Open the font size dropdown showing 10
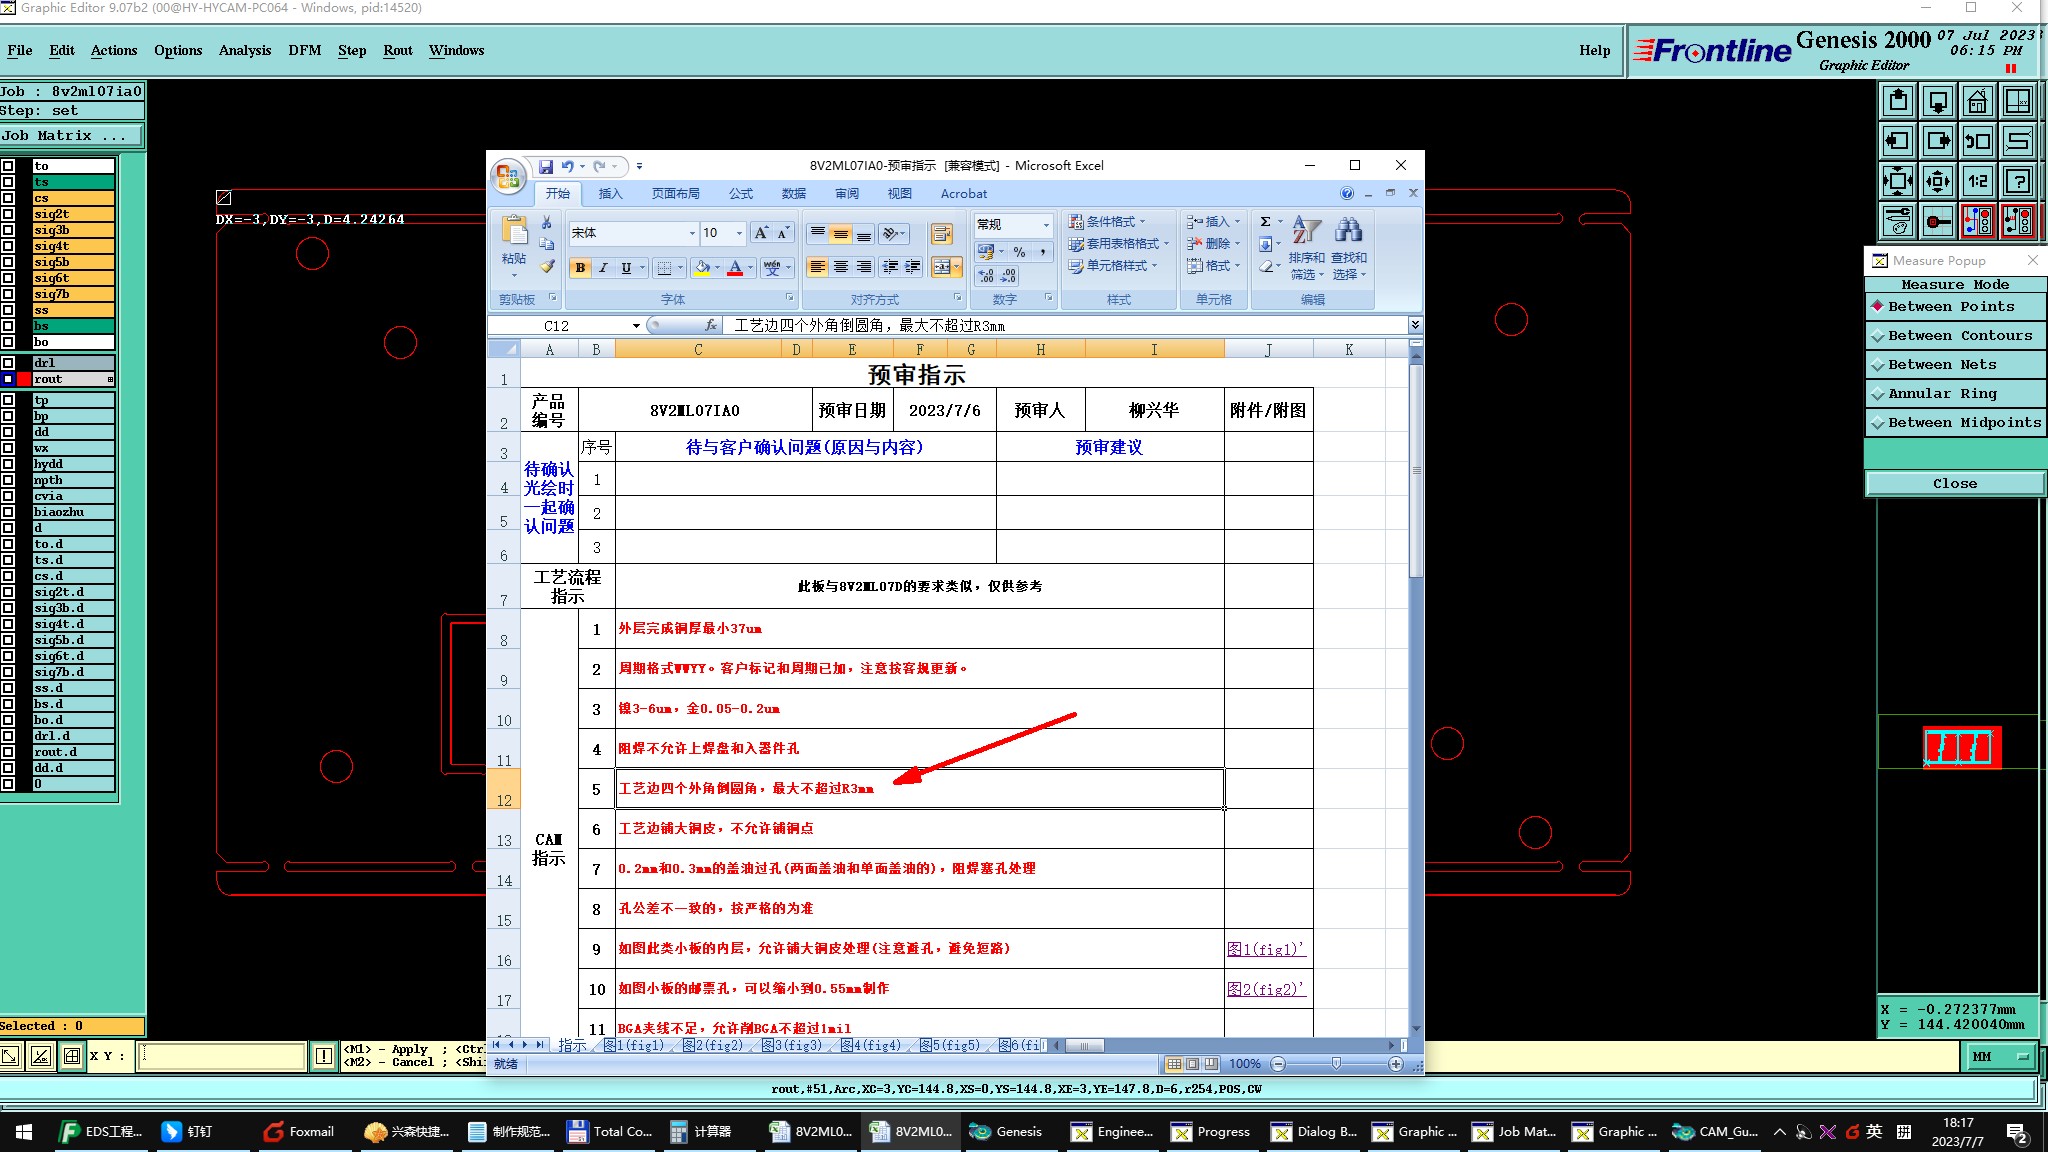This screenshot has width=2048, height=1152. click(739, 233)
